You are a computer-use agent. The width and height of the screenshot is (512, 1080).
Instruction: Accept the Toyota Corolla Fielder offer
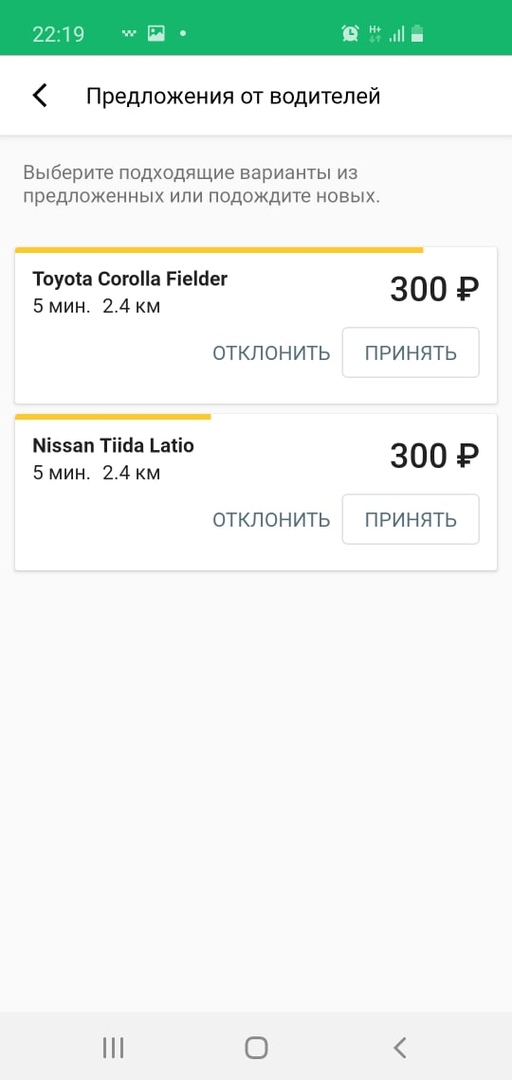click(411, 353)
